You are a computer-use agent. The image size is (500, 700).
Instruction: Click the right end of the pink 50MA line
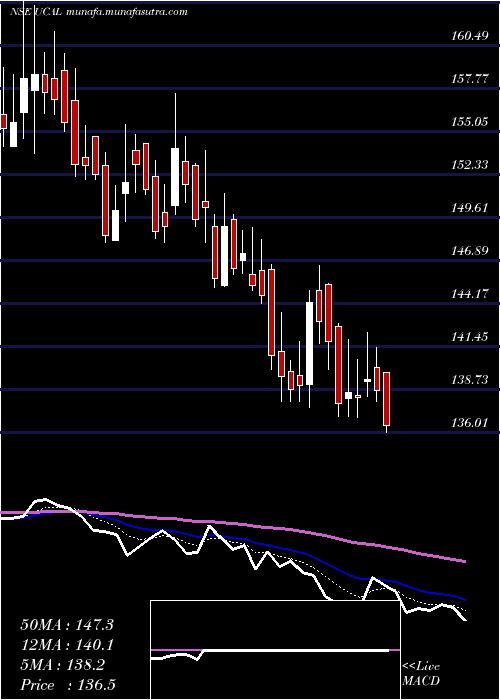pos(465,561)
